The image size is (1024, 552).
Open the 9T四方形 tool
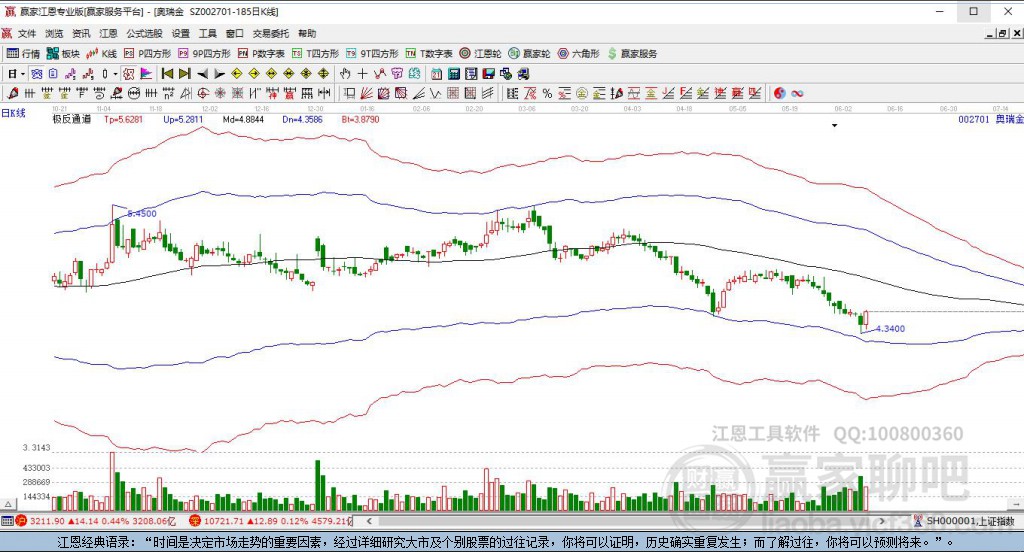[372, 54]
